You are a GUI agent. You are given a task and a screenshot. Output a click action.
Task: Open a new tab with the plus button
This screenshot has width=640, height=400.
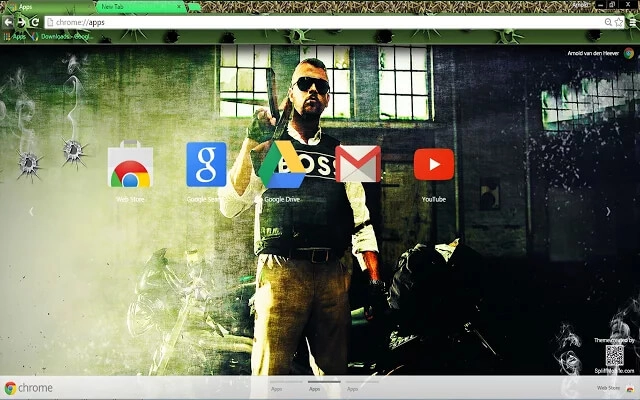[194, 7]
